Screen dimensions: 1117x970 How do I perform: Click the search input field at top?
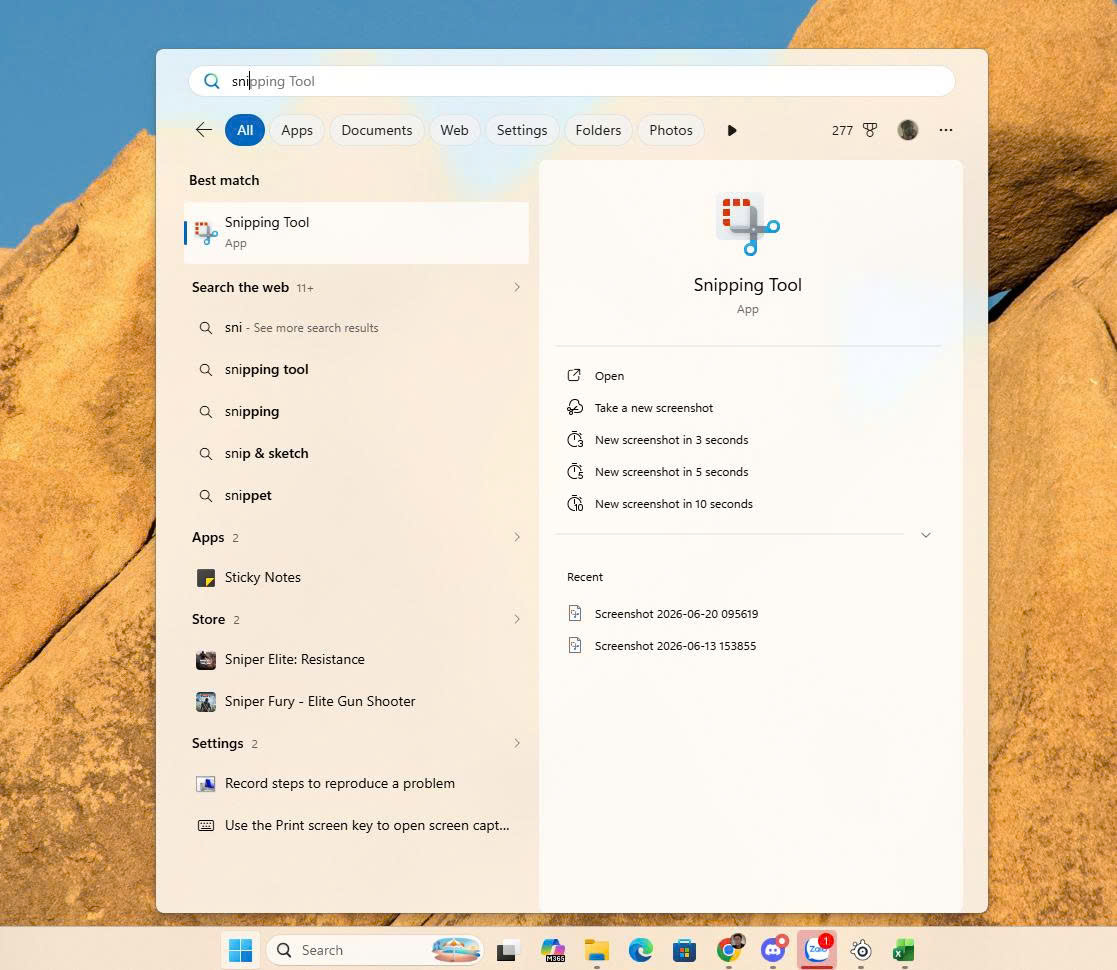(x=571, y=81)
